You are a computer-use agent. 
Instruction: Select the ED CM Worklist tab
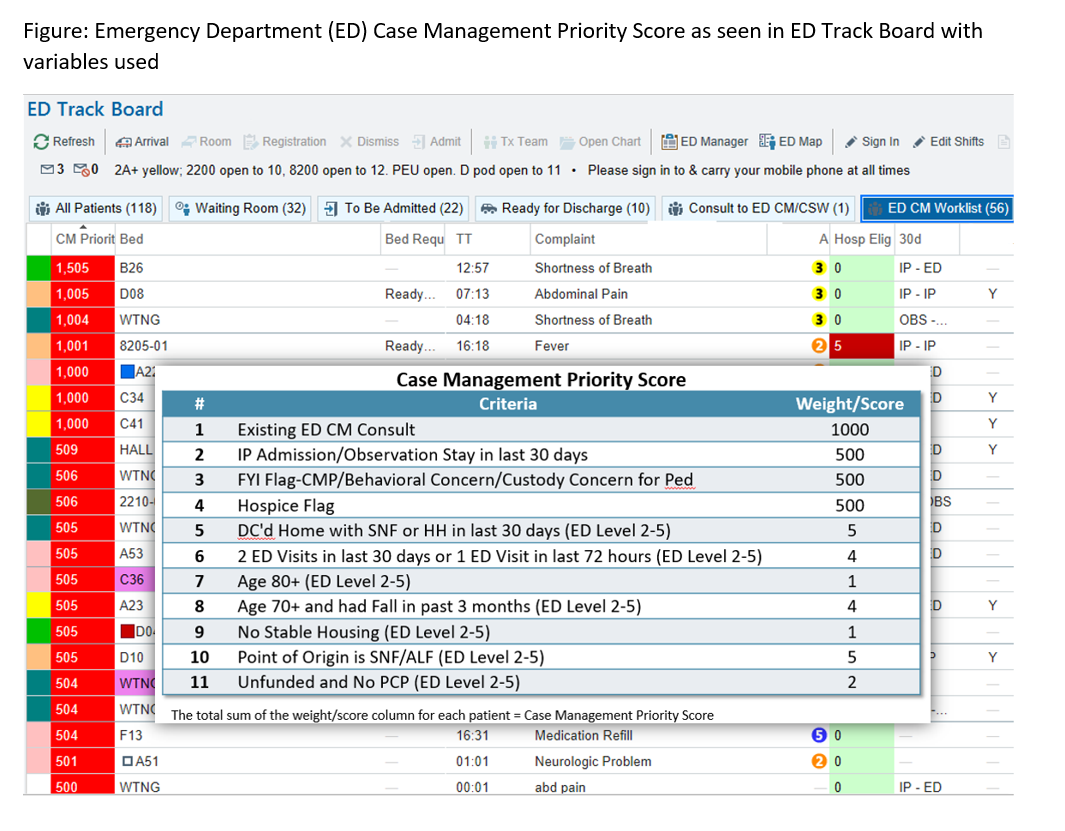click(x=938, y=209)
